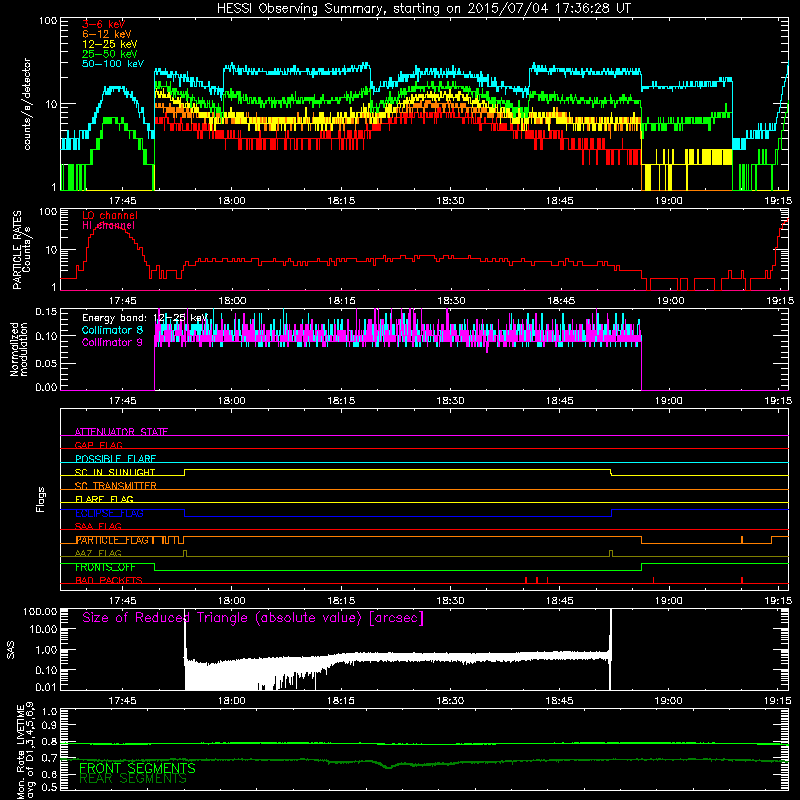
Task: Click 17:45 time label under SAS panel
Action: 122,701
